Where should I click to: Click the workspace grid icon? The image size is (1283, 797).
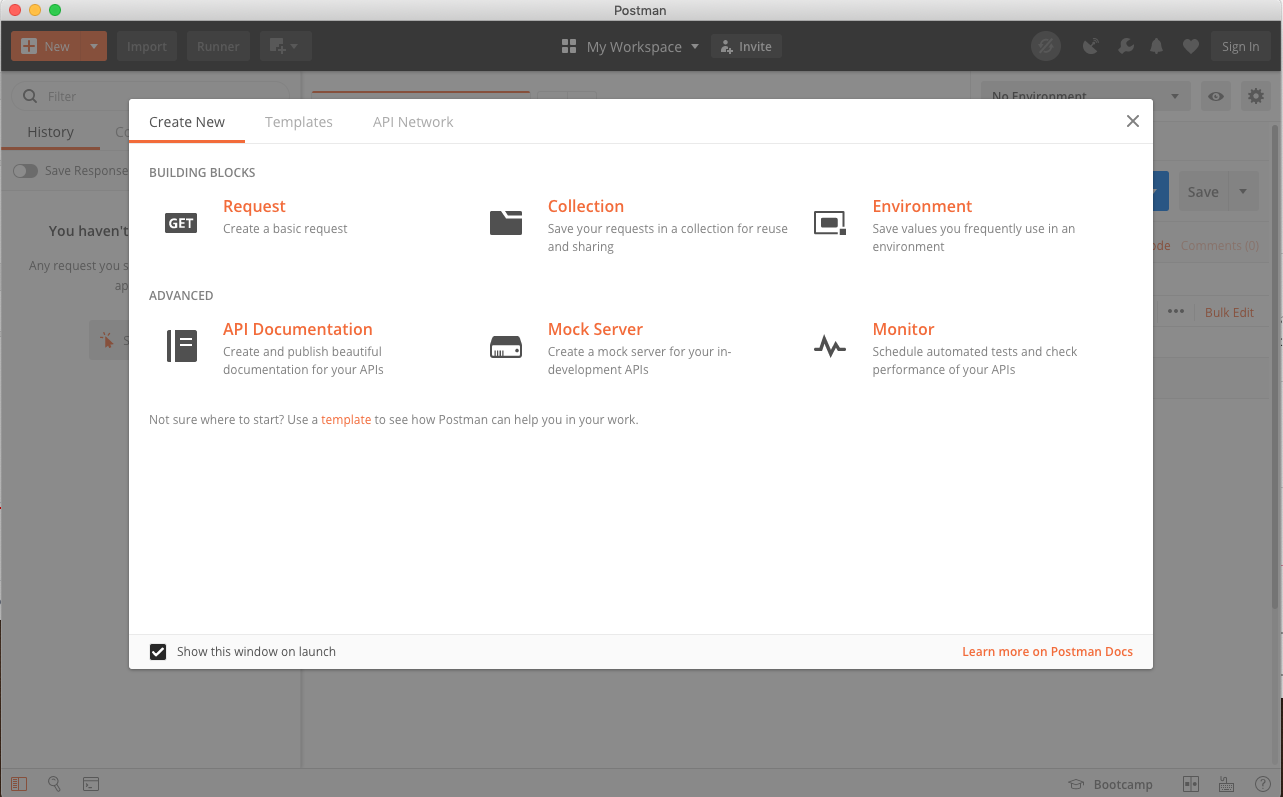point(569,46)
